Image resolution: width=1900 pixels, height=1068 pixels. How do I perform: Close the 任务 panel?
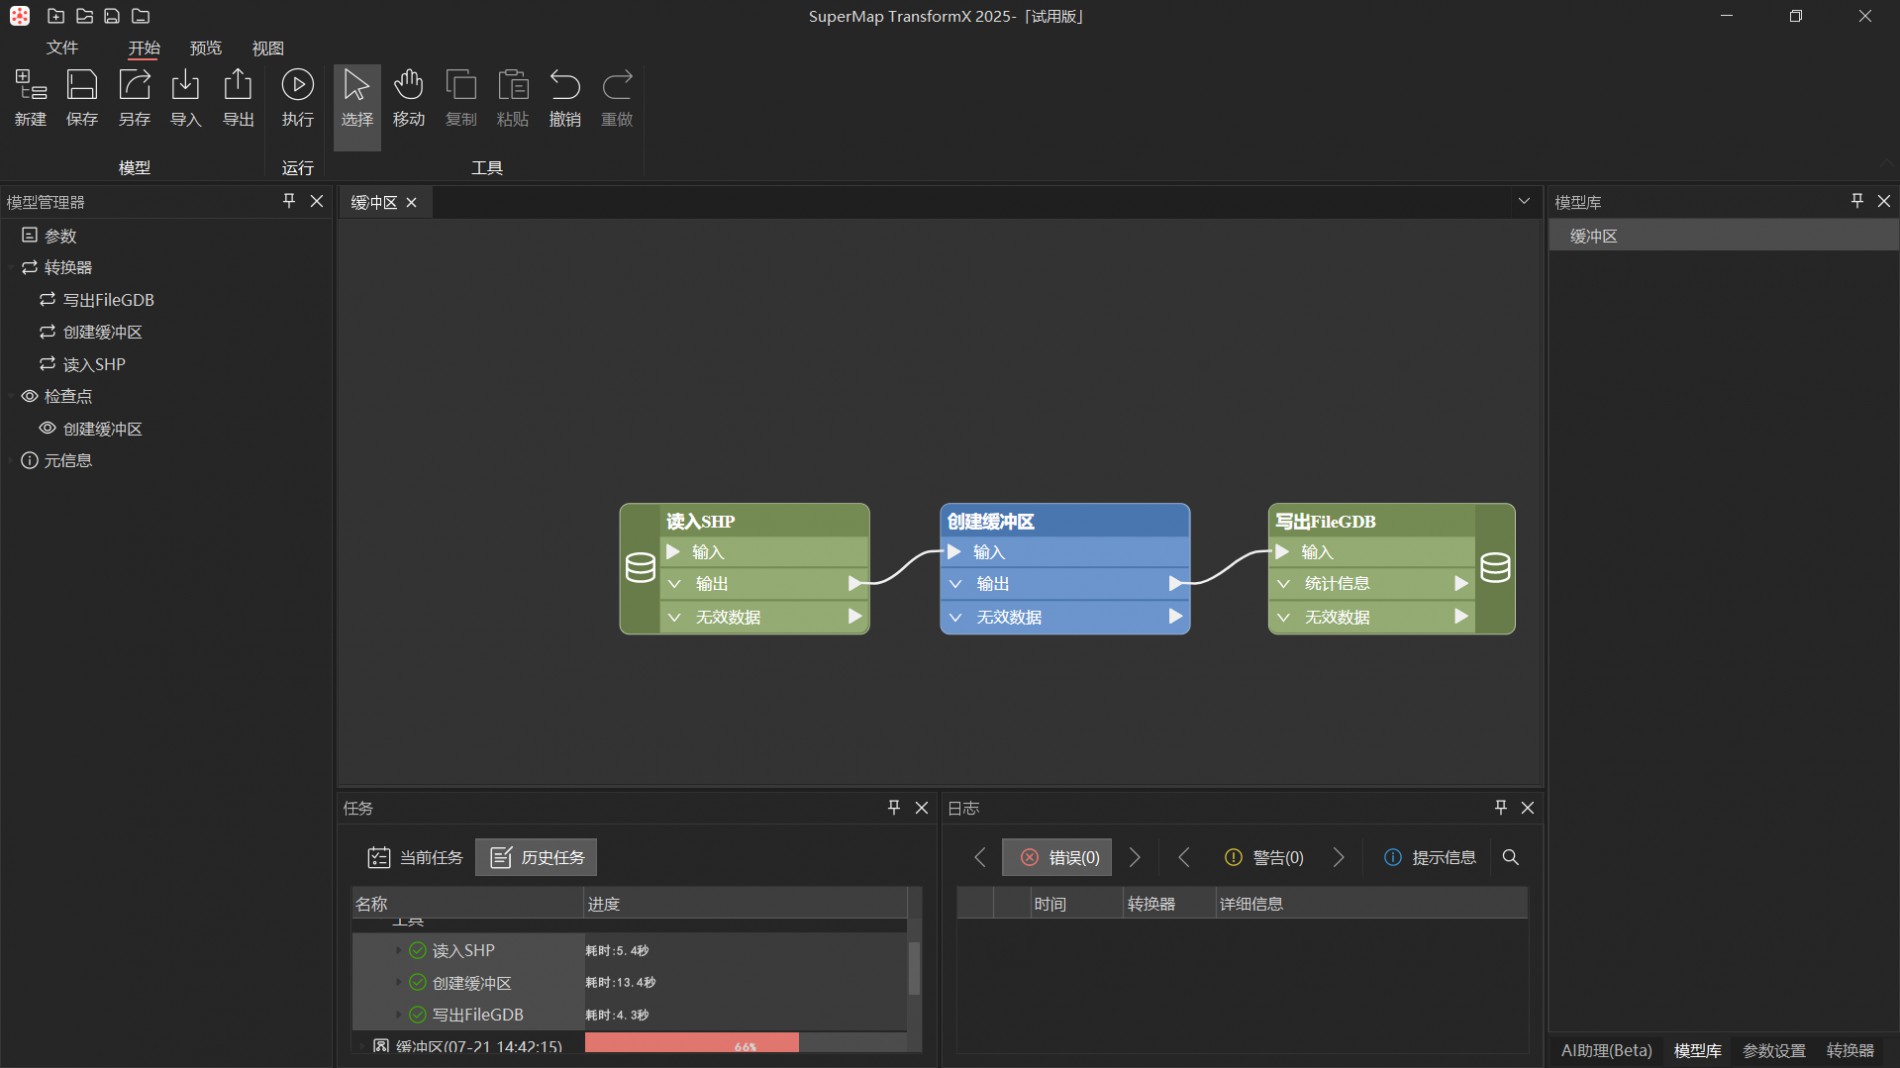922,807
